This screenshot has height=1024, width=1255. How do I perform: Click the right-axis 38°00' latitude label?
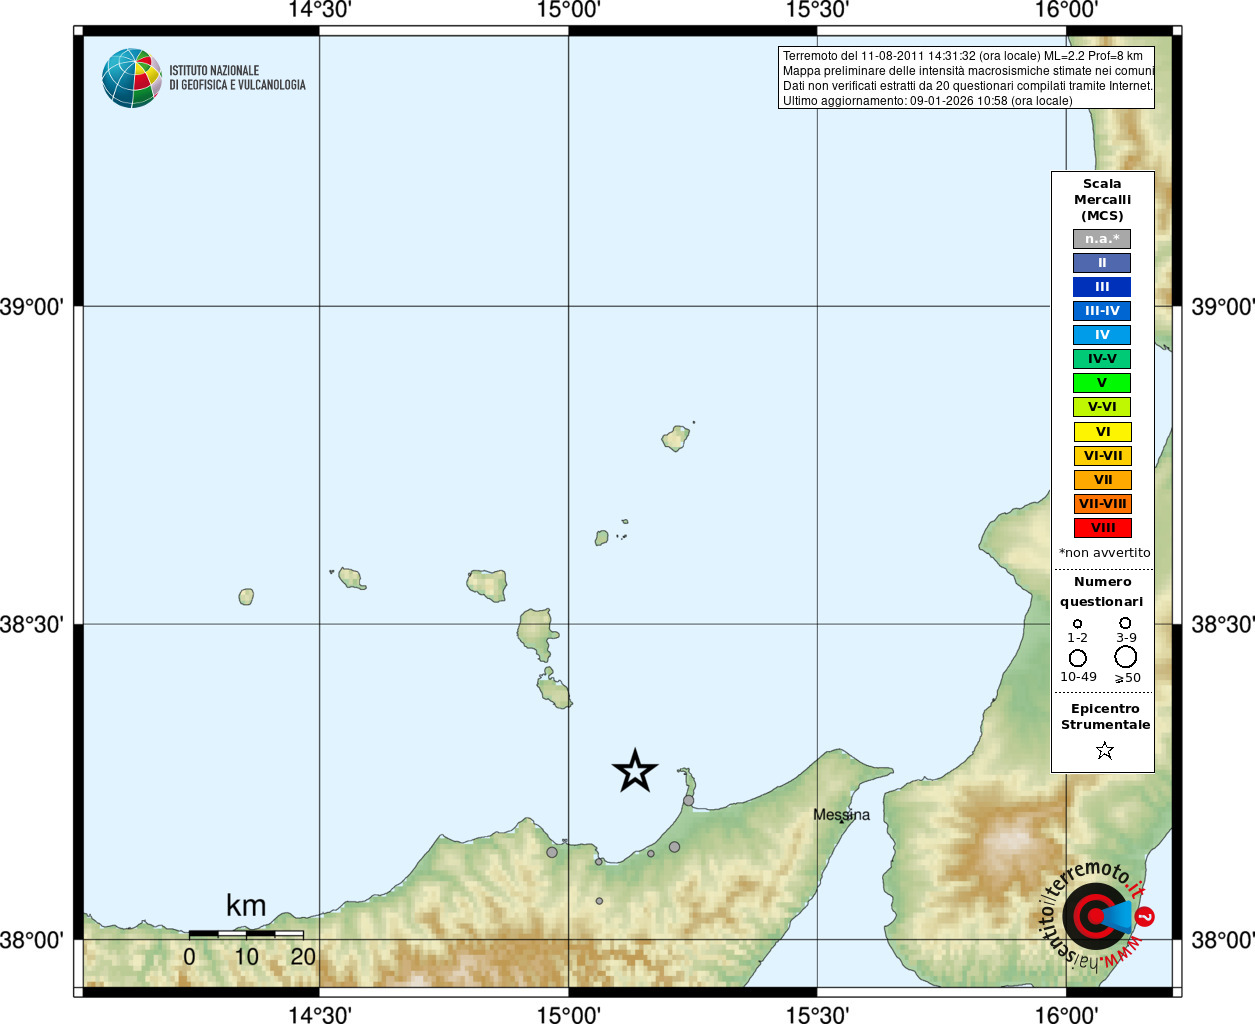pos(1222,940)
